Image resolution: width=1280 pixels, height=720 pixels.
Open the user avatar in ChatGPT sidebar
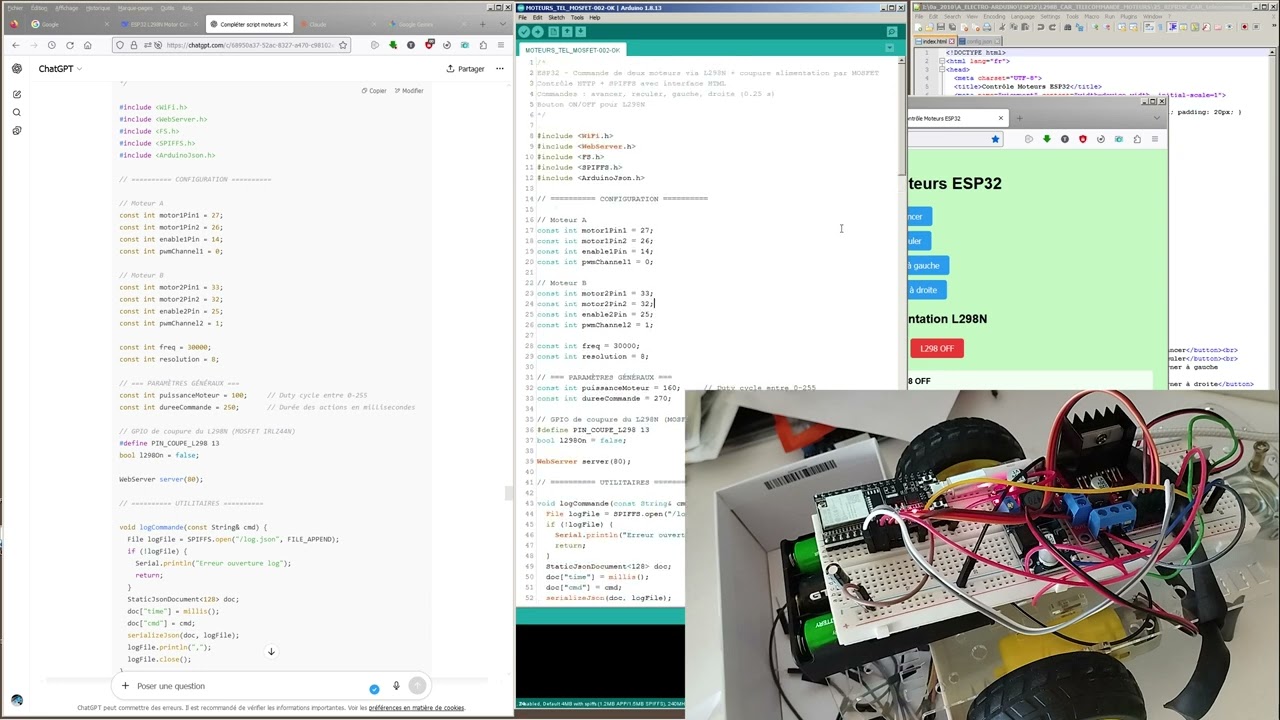(x=17, y=700)
